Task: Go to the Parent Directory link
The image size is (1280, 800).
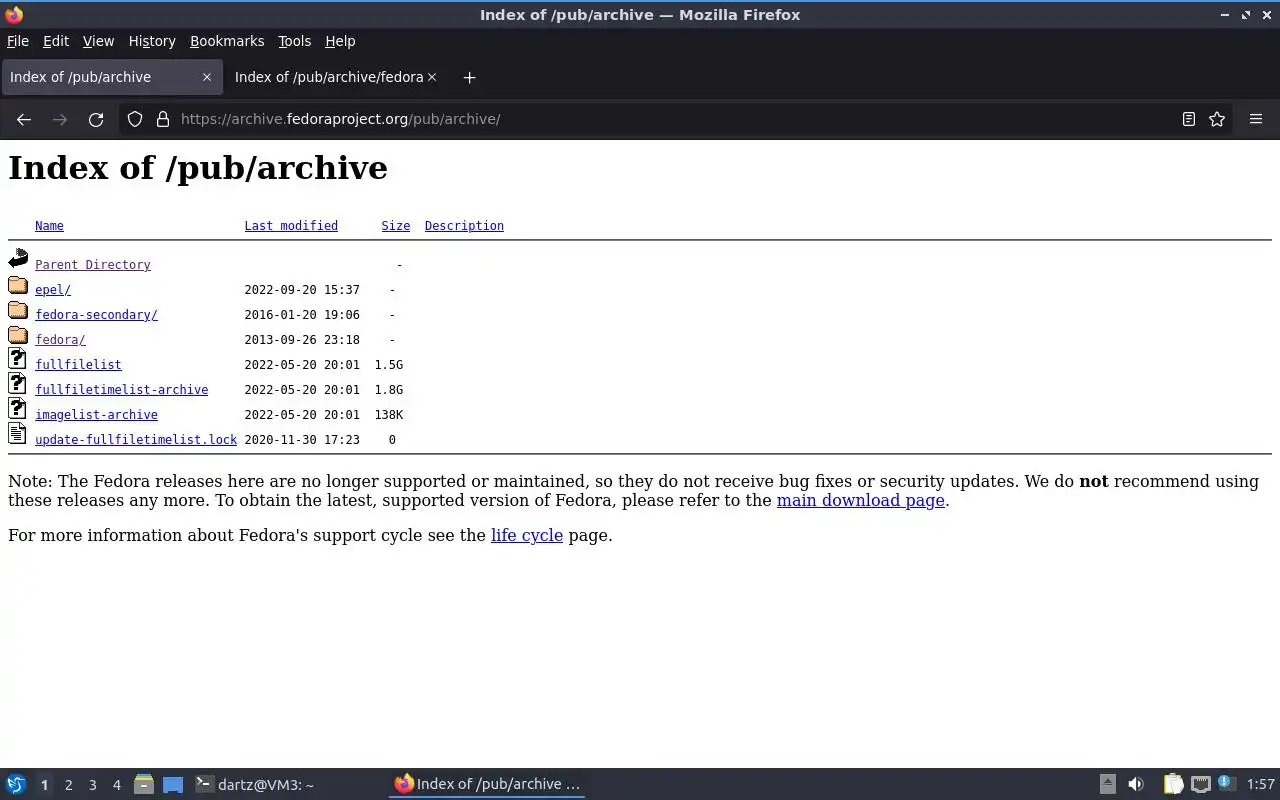Action: [x=93, y=265]
